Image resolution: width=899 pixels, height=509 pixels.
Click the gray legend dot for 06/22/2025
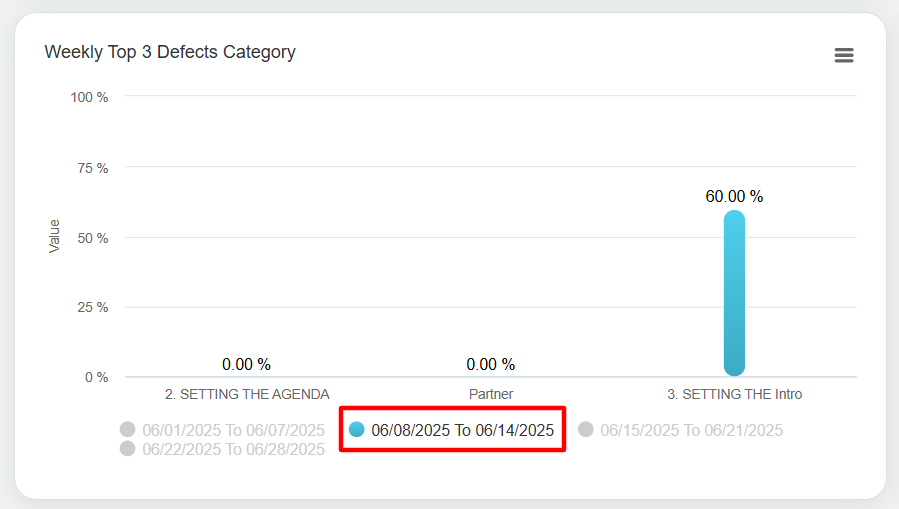coord(128,449)
